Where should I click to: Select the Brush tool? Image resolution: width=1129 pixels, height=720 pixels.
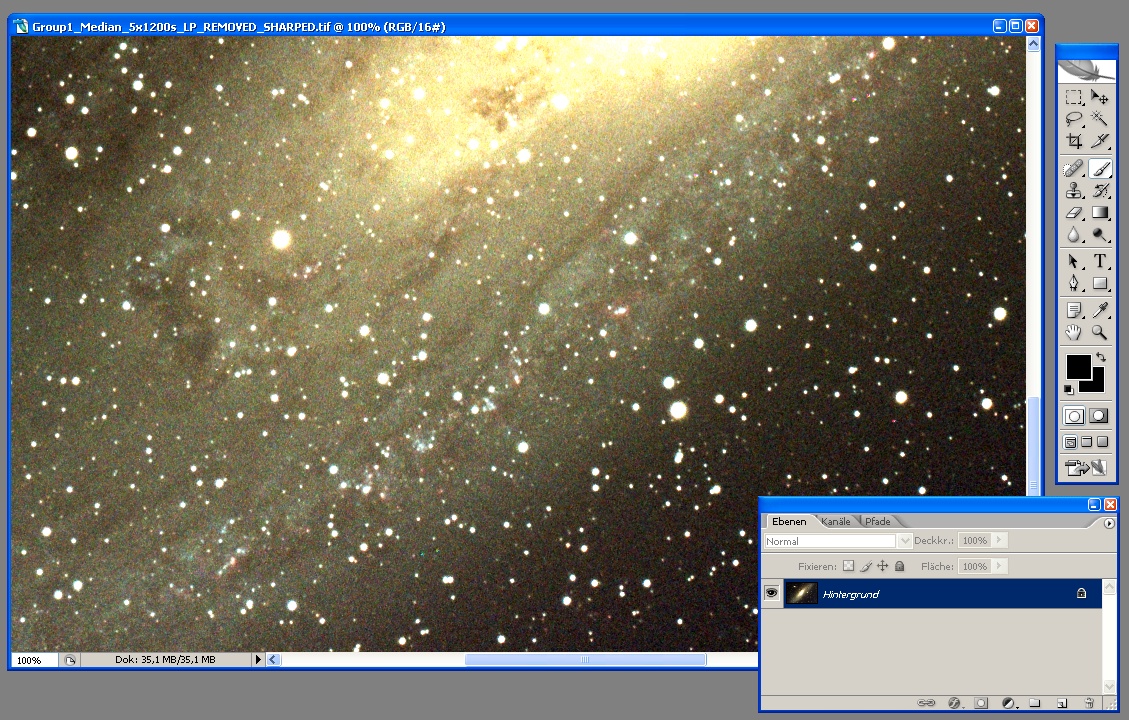click(x=1099, y=168)
